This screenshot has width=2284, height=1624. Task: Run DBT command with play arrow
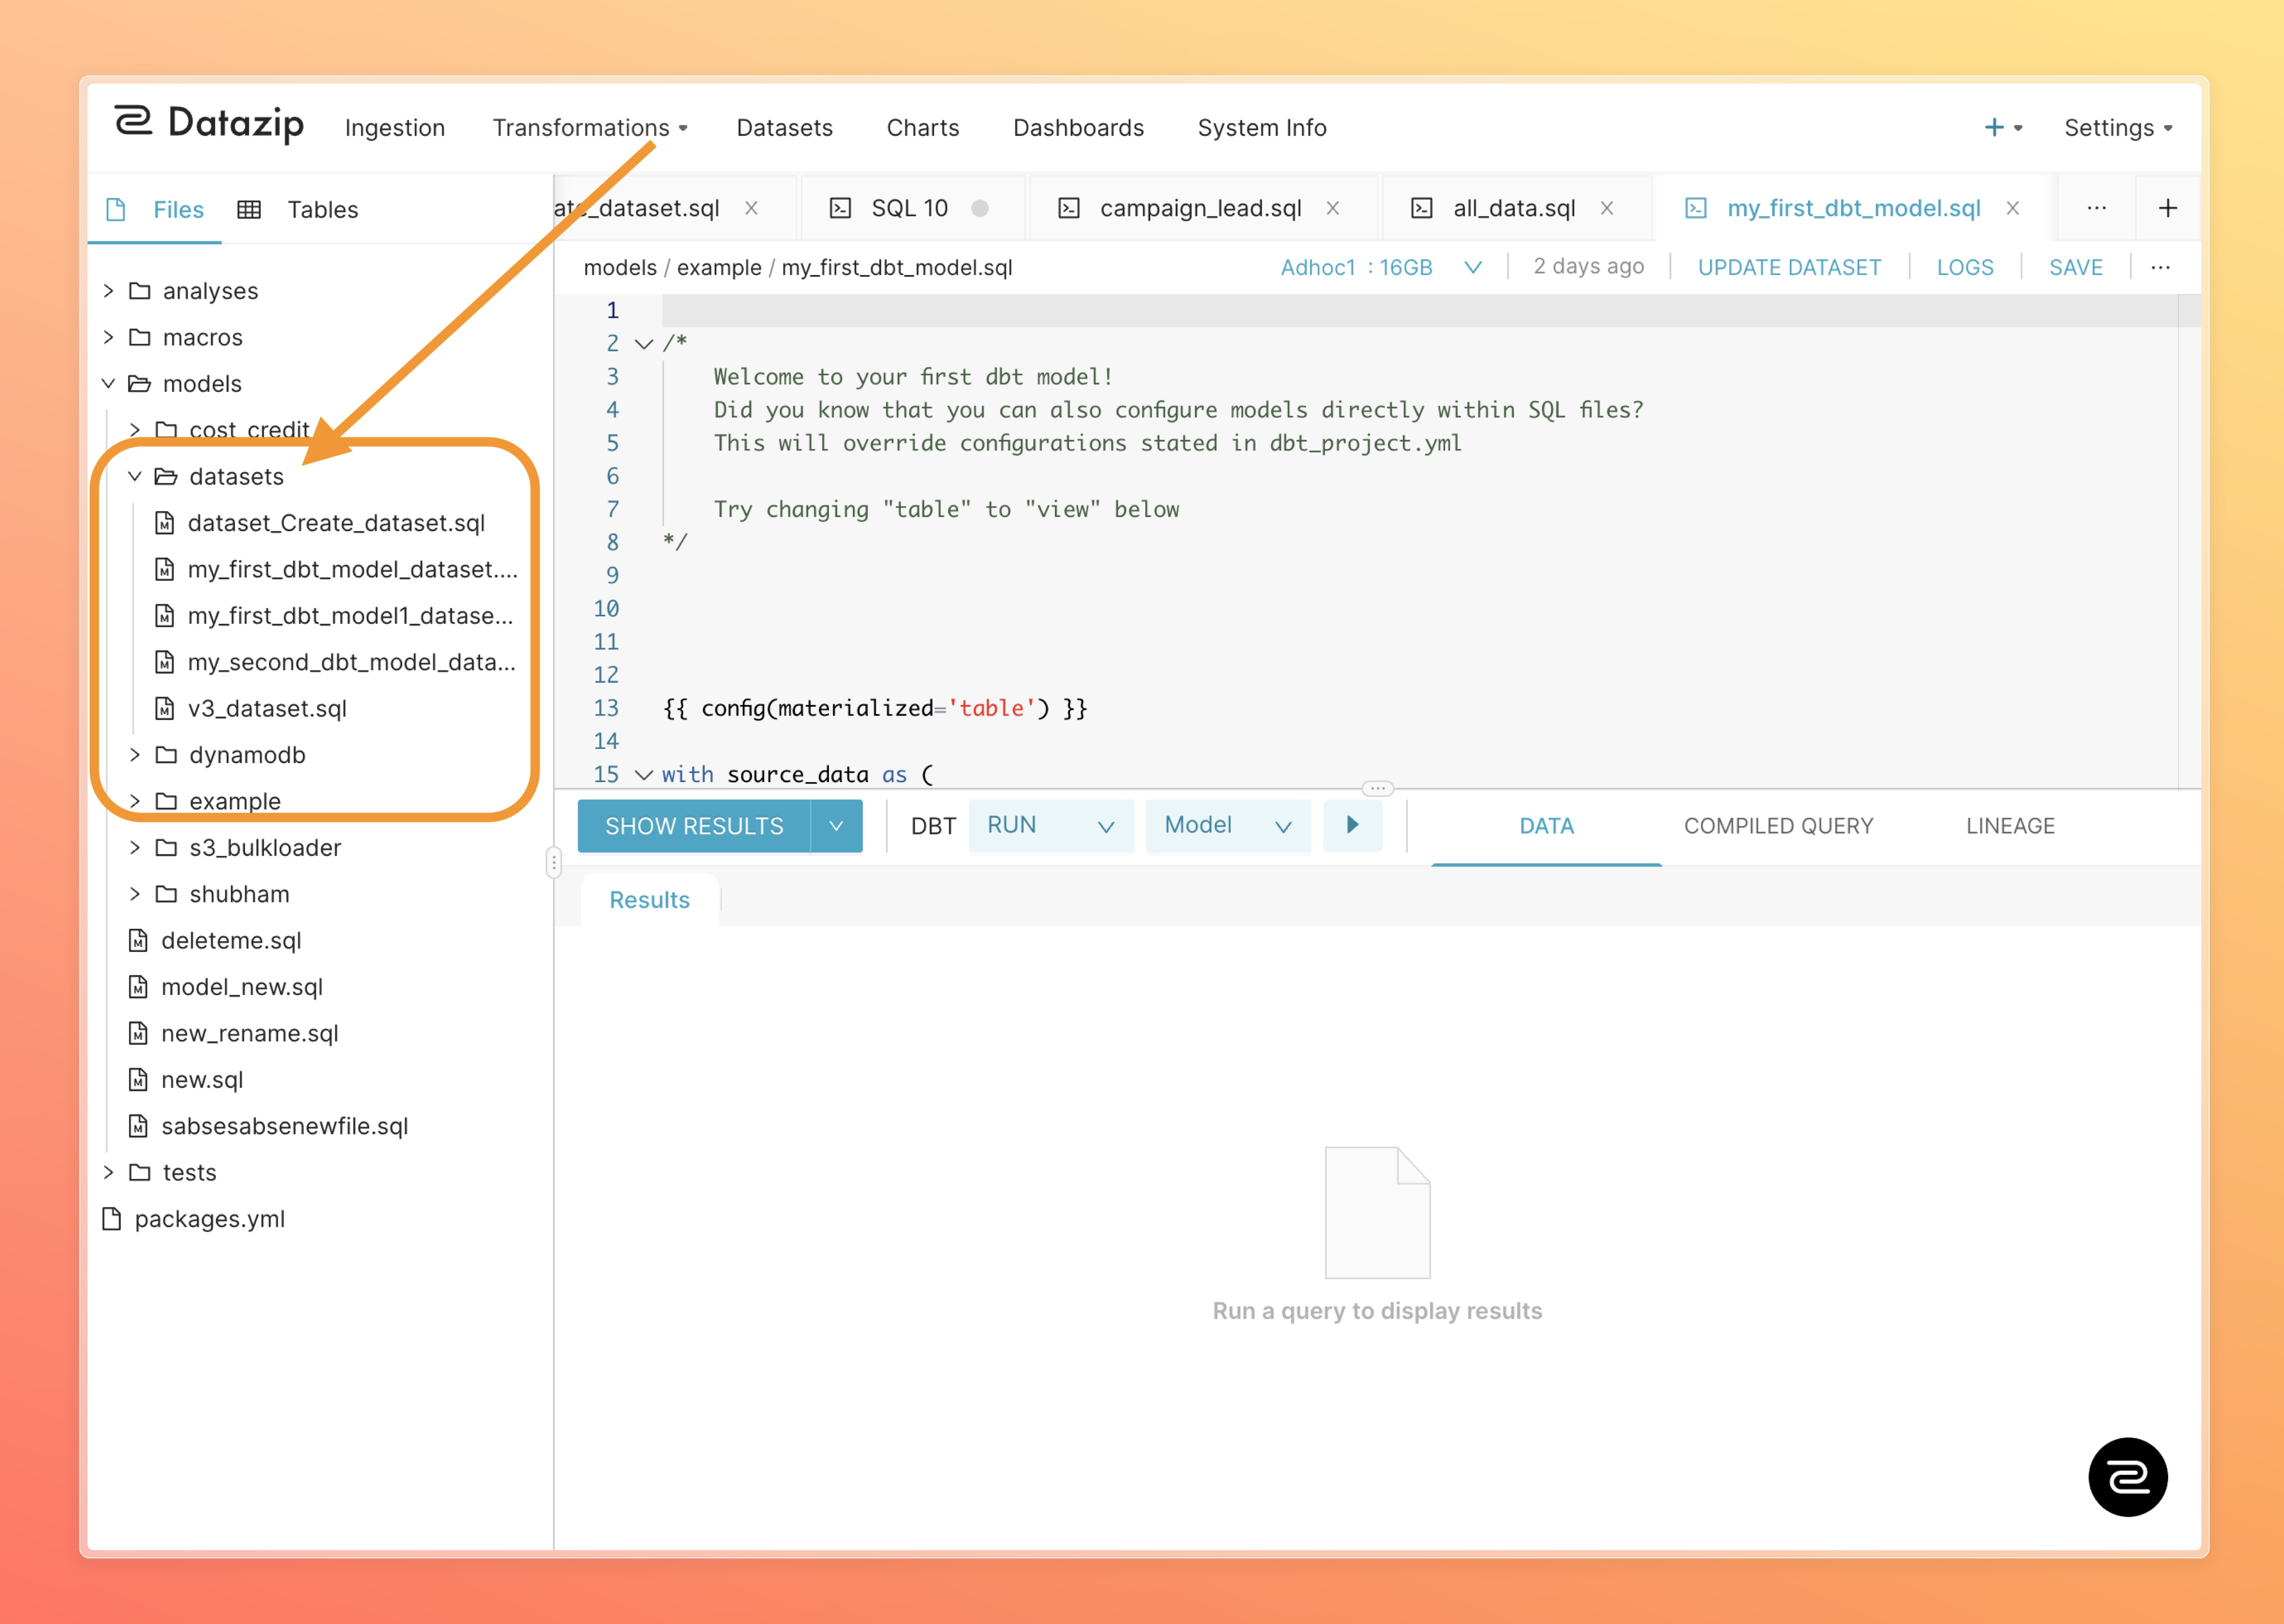[x=1352, y=825]
